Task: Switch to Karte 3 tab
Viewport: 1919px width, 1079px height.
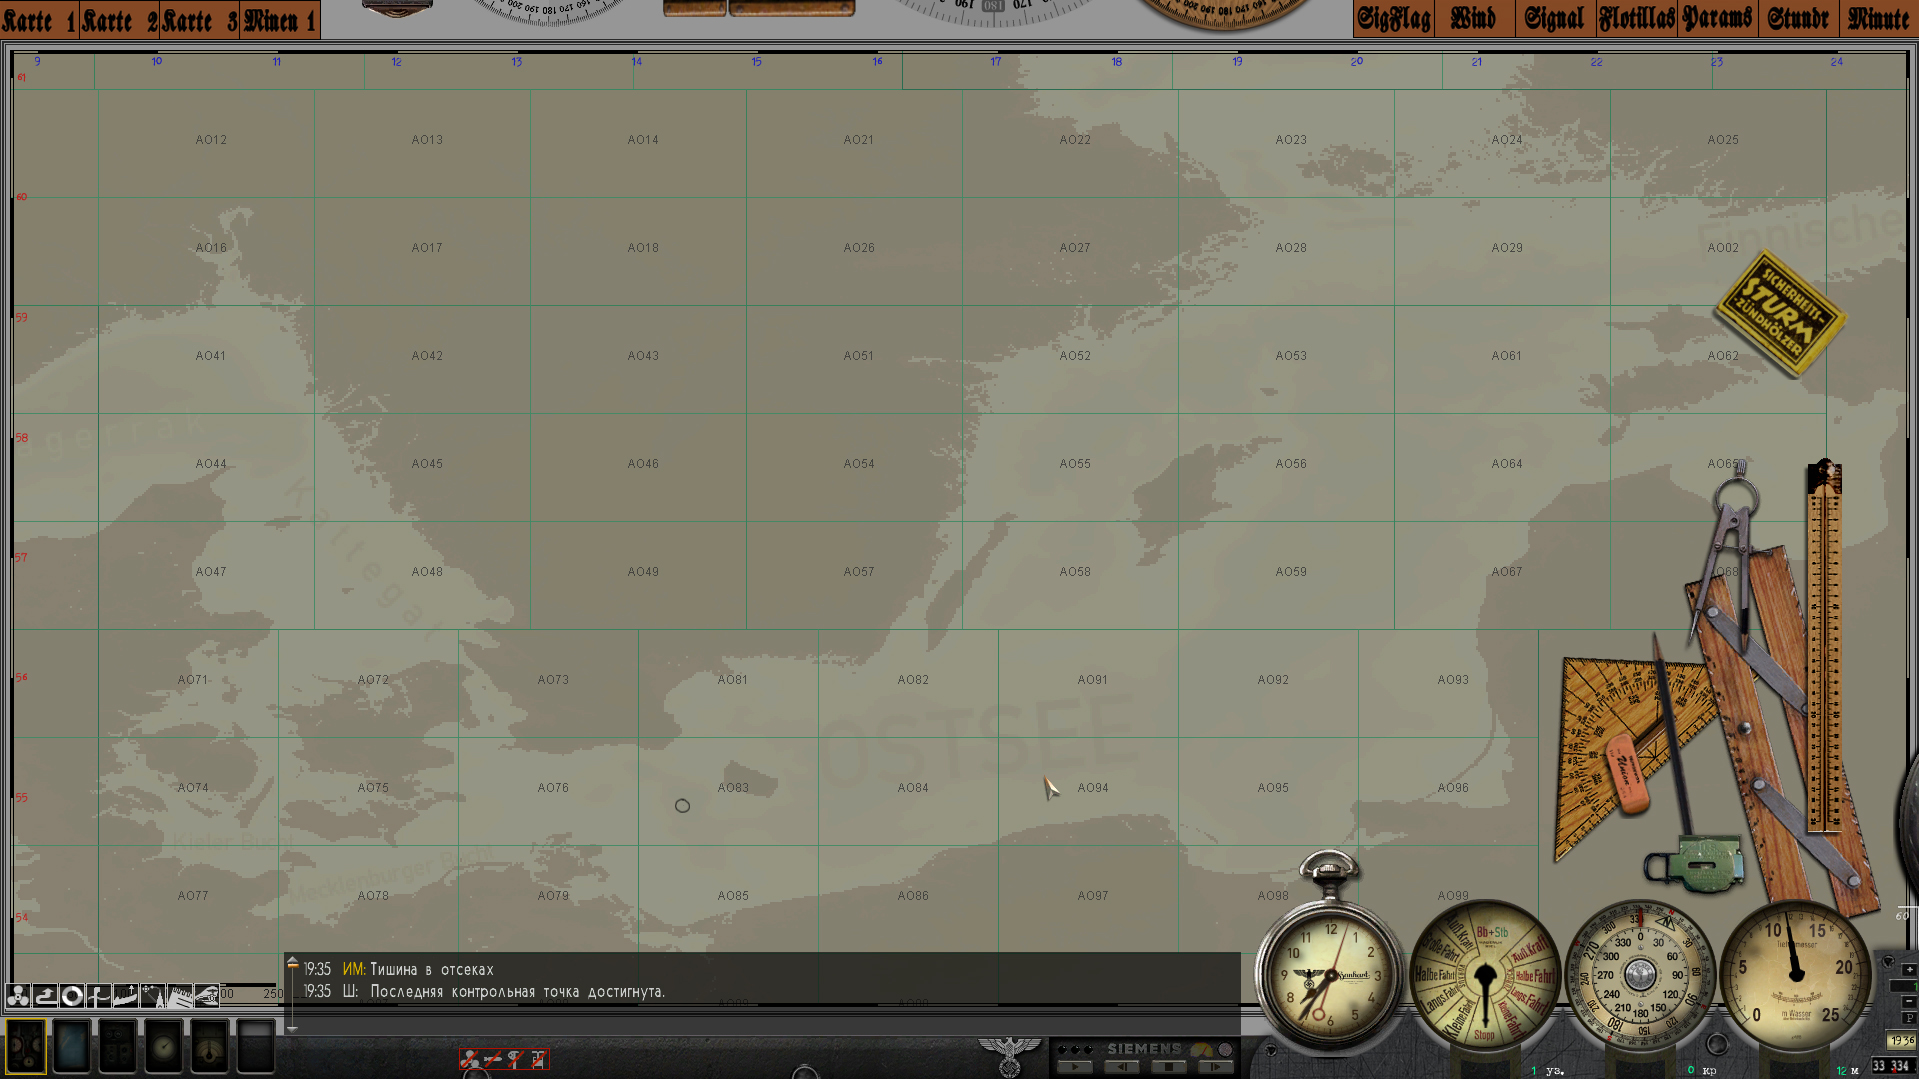Action: [200, 20]
